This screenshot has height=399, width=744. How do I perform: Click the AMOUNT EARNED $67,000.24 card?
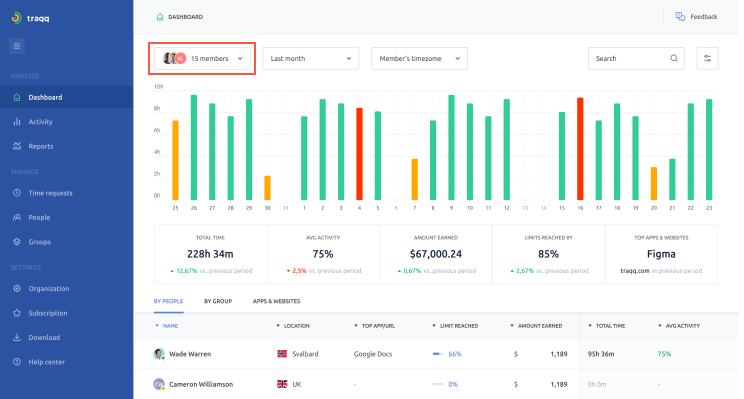tap(436, 254)
